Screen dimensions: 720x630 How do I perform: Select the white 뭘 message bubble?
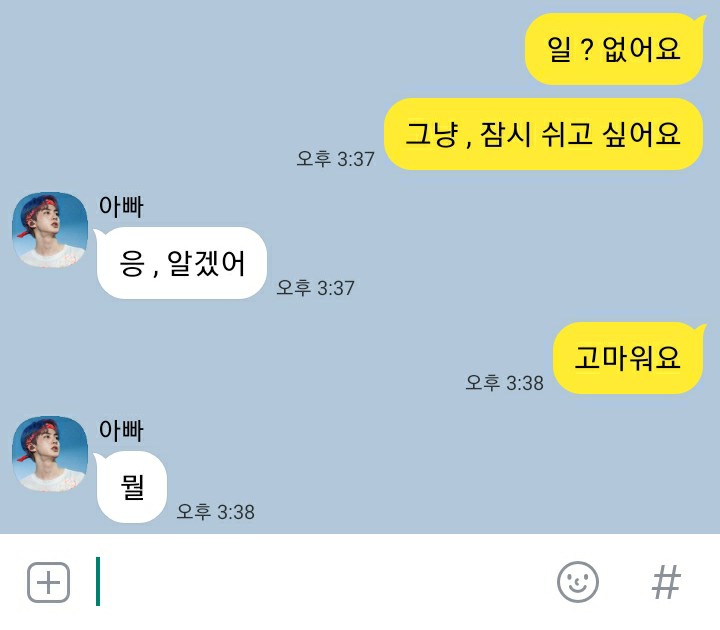pyautogui.click(x=131, y=487)
